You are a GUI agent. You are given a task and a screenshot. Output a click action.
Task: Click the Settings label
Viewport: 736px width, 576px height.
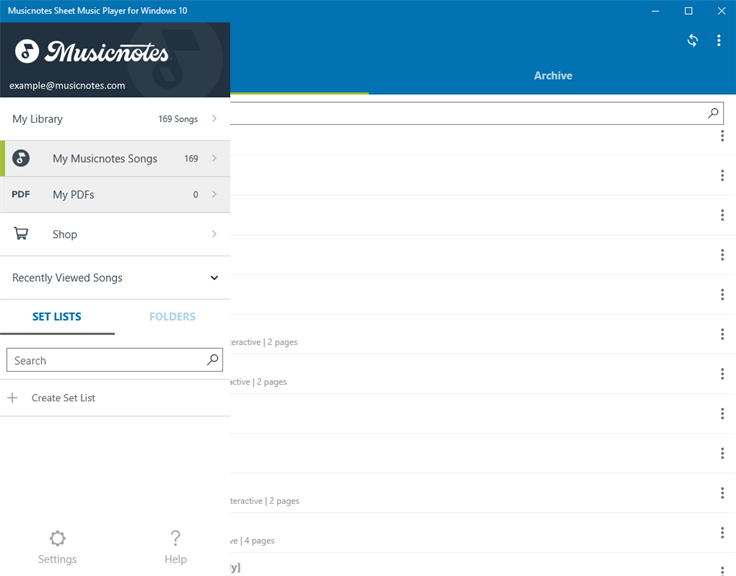(57, 559)
